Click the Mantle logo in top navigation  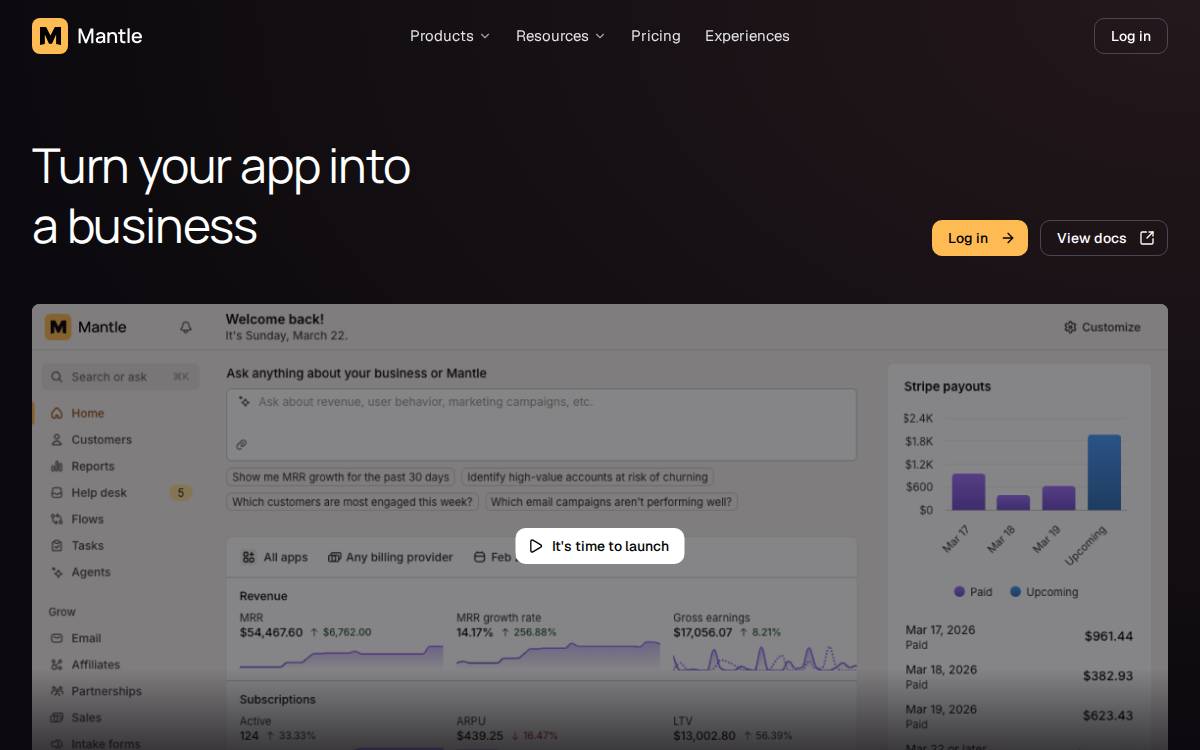click(x=87, y=36)
